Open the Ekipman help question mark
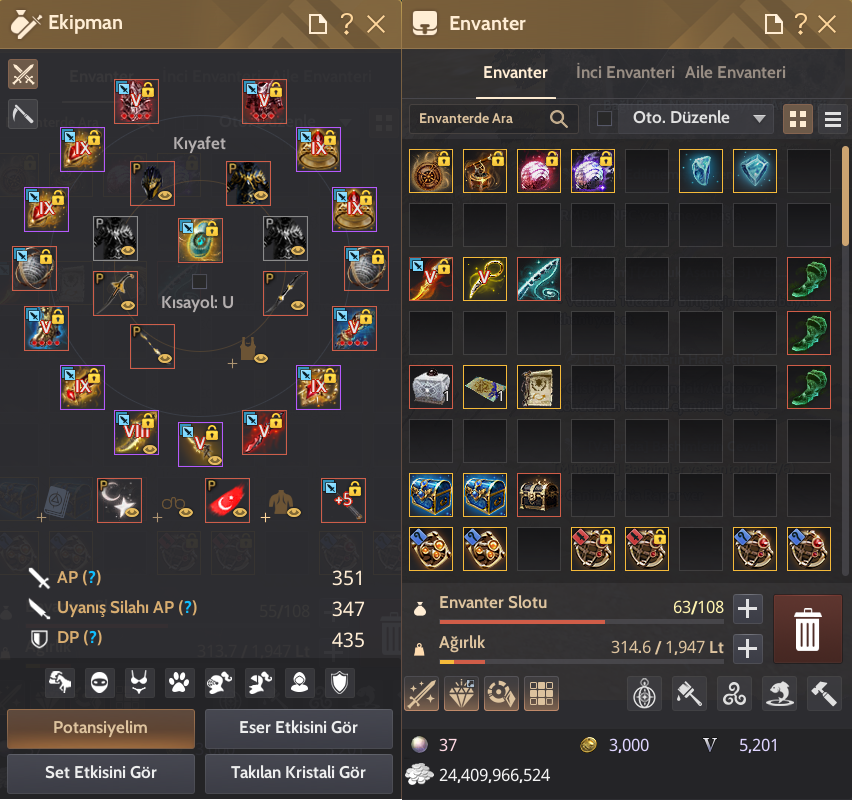This screenshot has height=800, width=852. pyautogui.click(x=347, y=23)
